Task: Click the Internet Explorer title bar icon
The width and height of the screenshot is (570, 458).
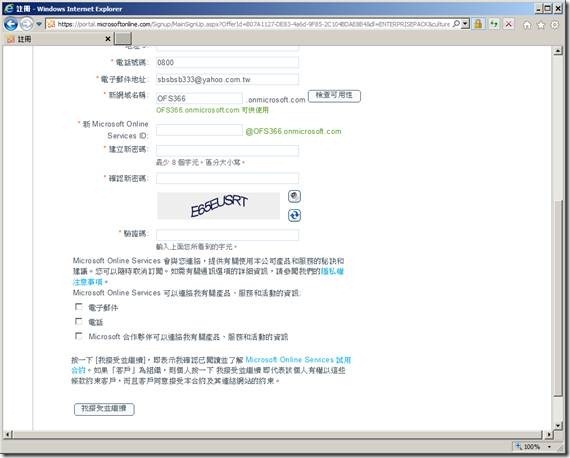Action: point(8,8)
